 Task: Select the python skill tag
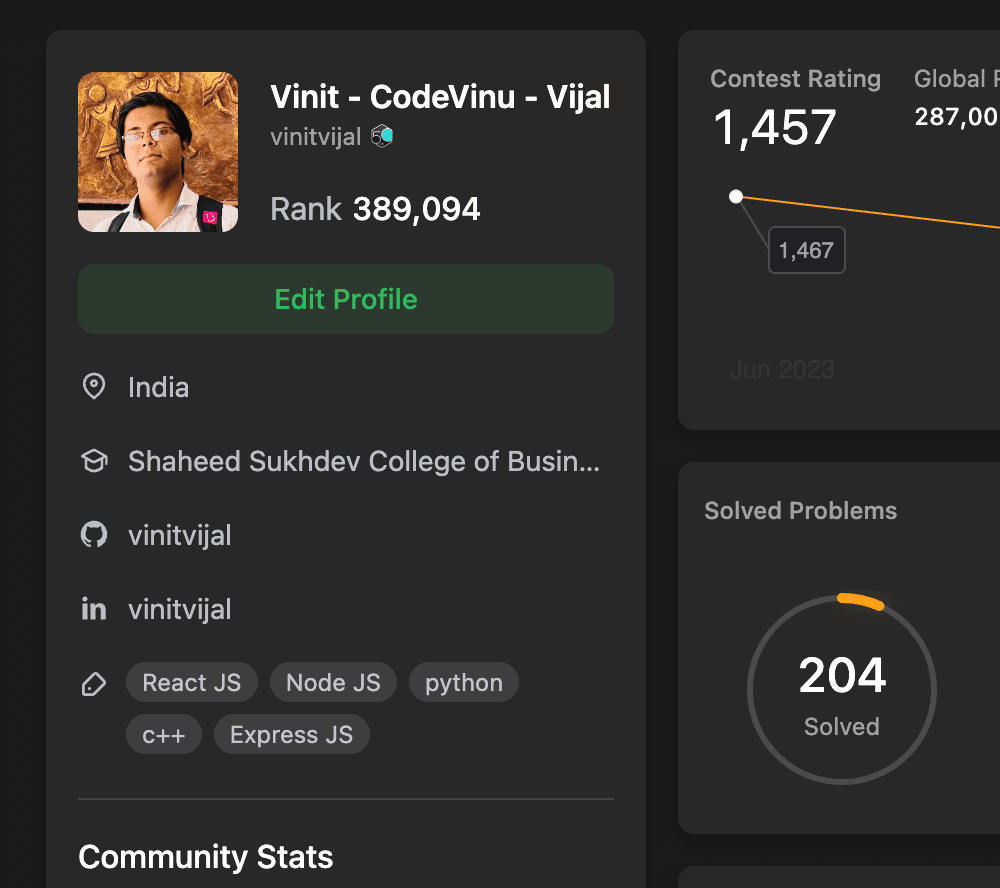[x=464, y=683]
